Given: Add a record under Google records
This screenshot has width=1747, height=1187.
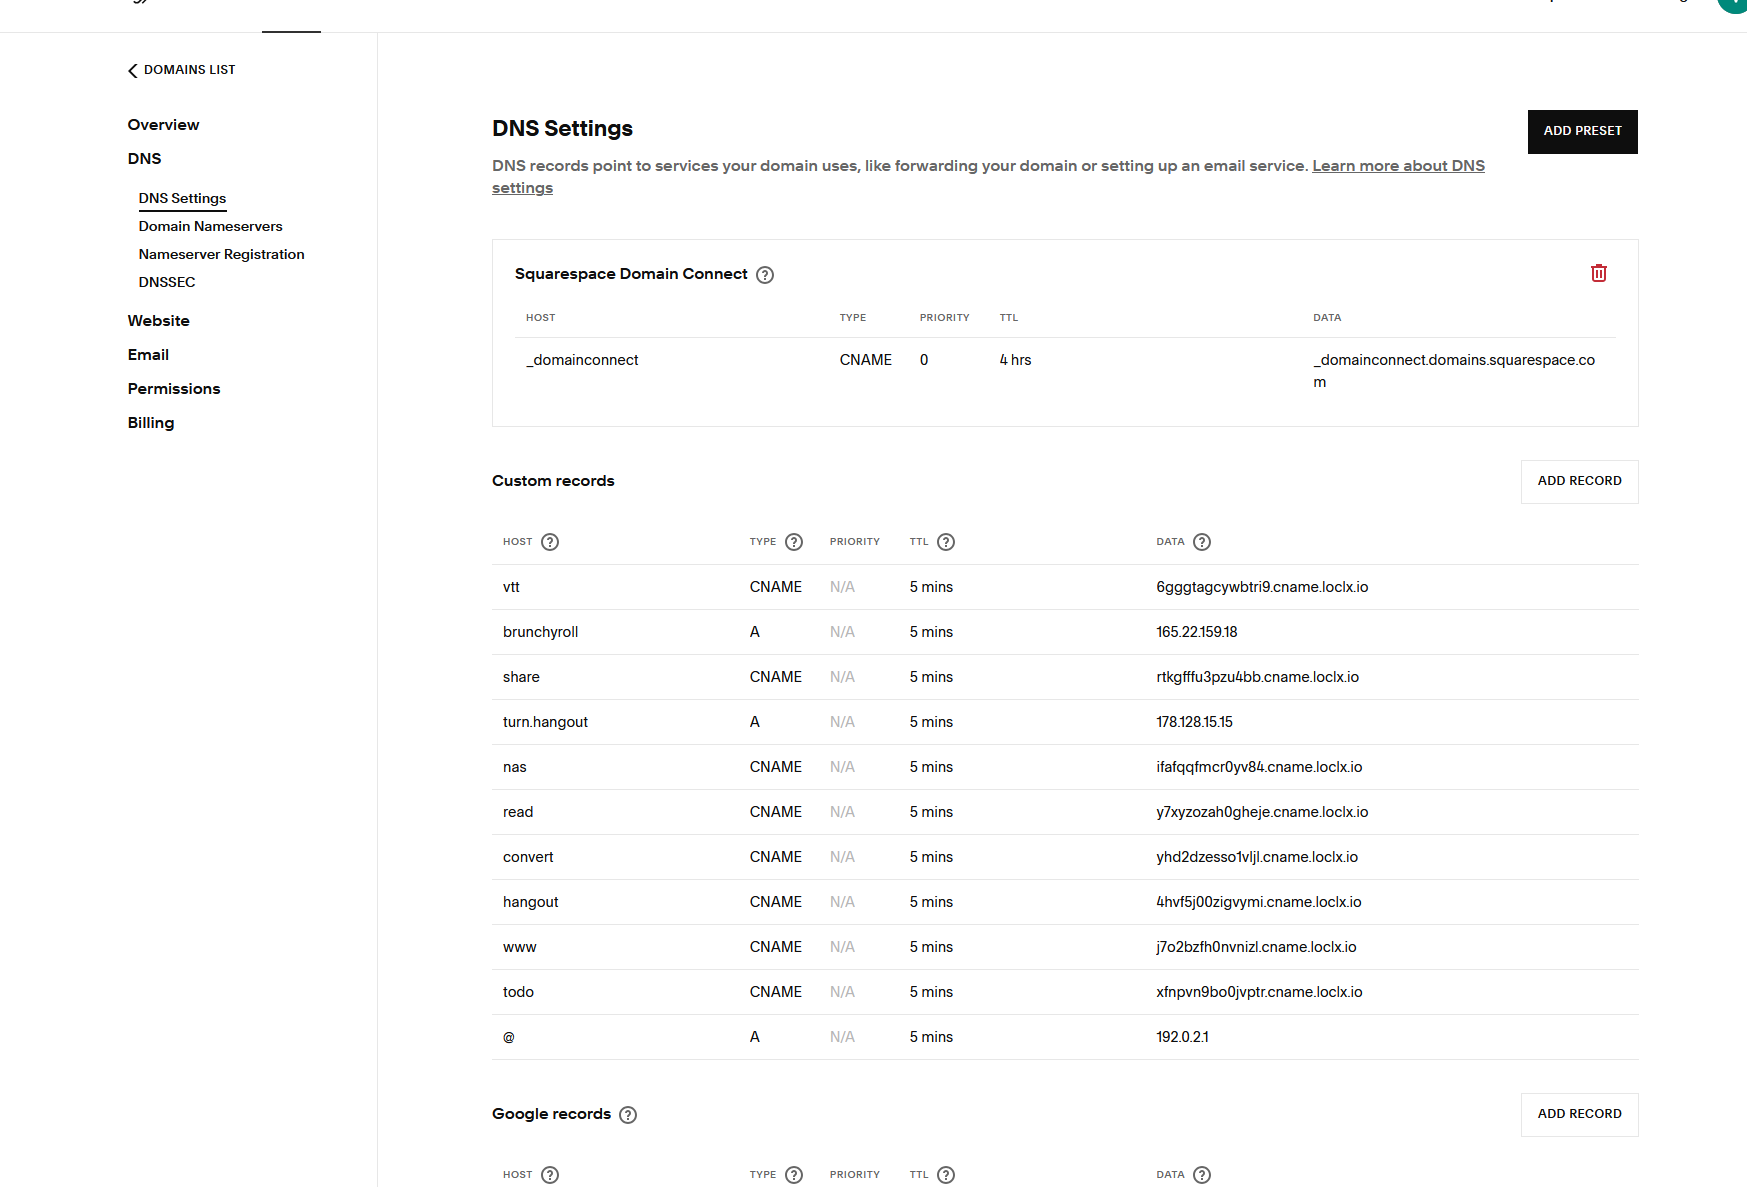Looking at the screenshot, I should (1579, 1114).
